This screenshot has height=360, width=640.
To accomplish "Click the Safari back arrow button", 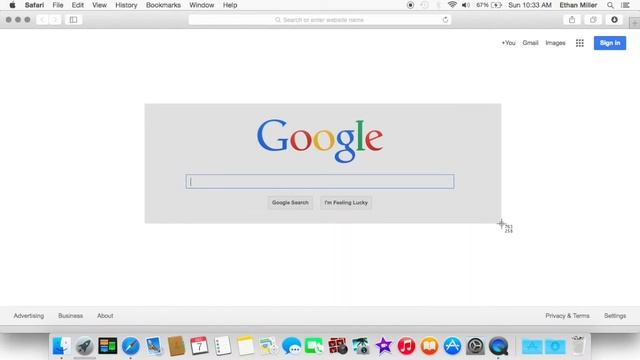I will tap(42, 20).
